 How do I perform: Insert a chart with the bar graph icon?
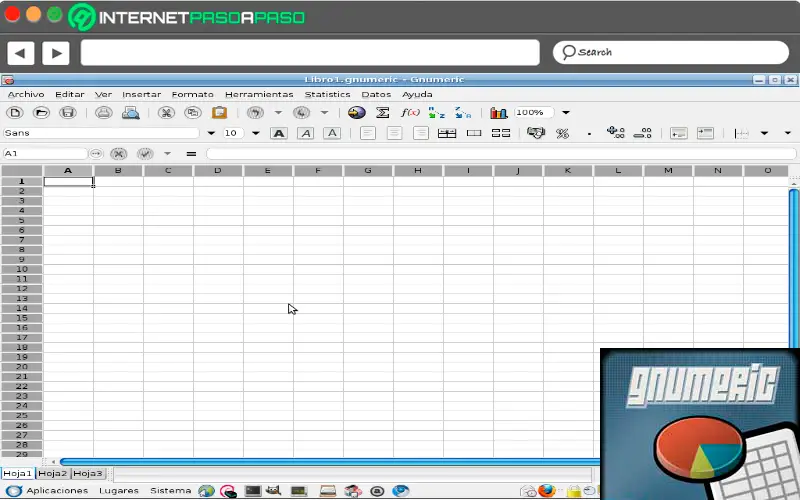[x=498, y=113]
